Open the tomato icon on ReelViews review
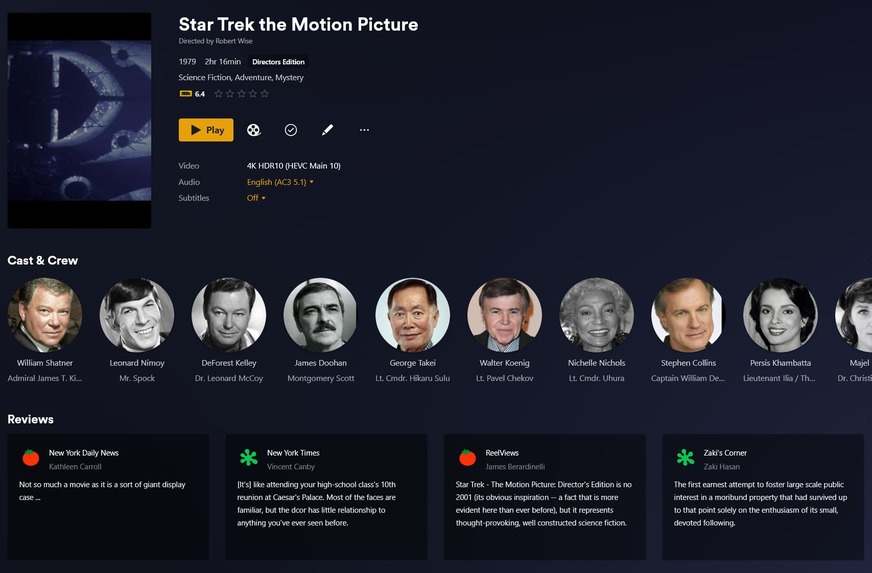This screenshot has height=573, width=872. (x=467, y=458)
